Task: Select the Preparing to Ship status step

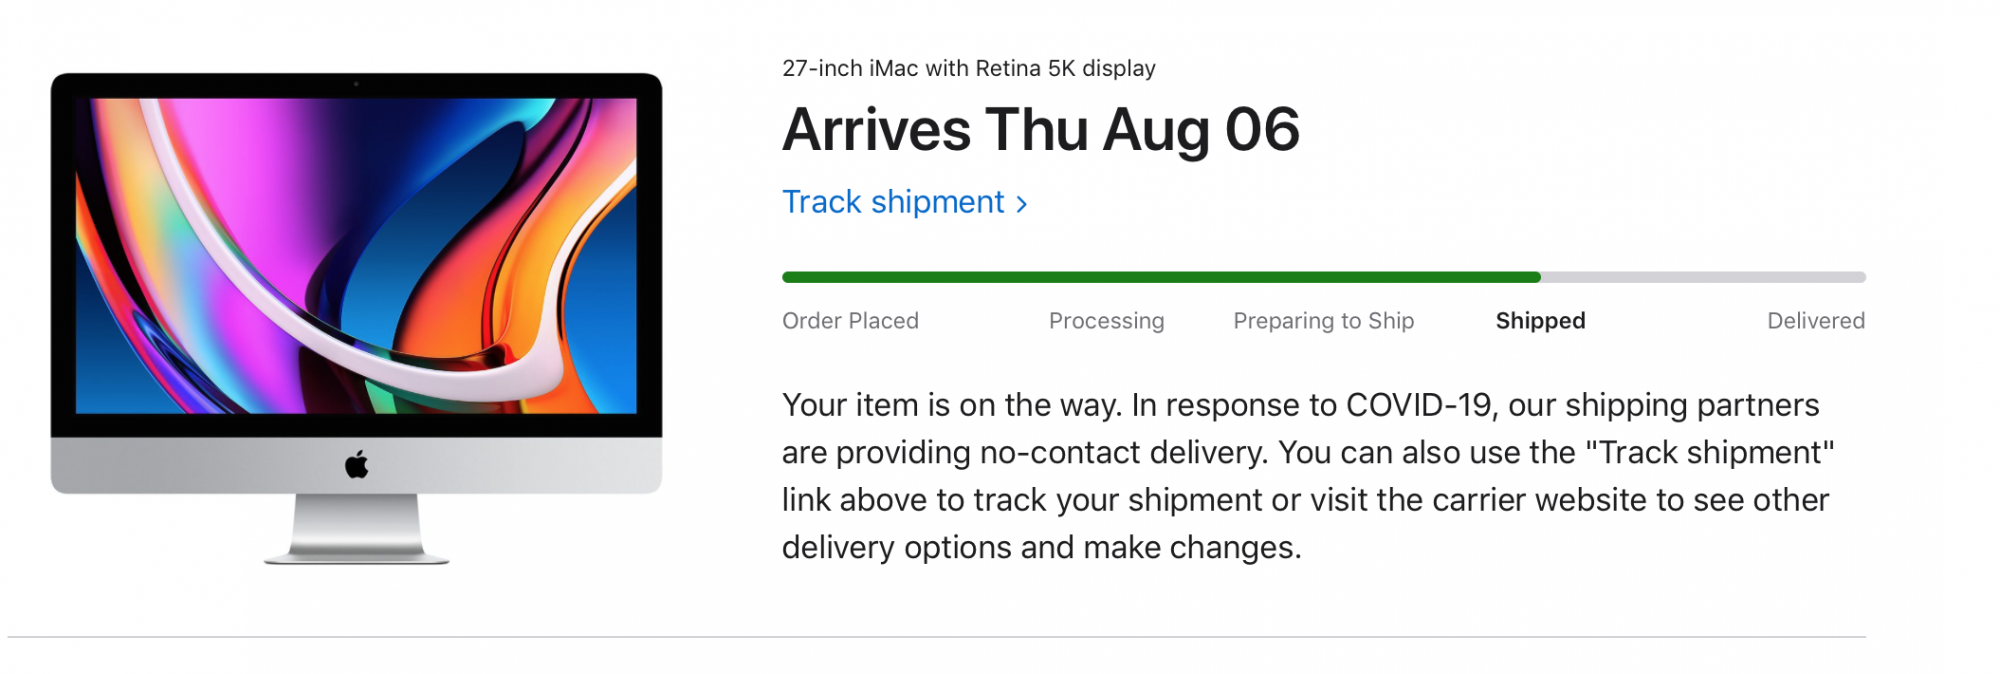Action: coord(1323,321)
